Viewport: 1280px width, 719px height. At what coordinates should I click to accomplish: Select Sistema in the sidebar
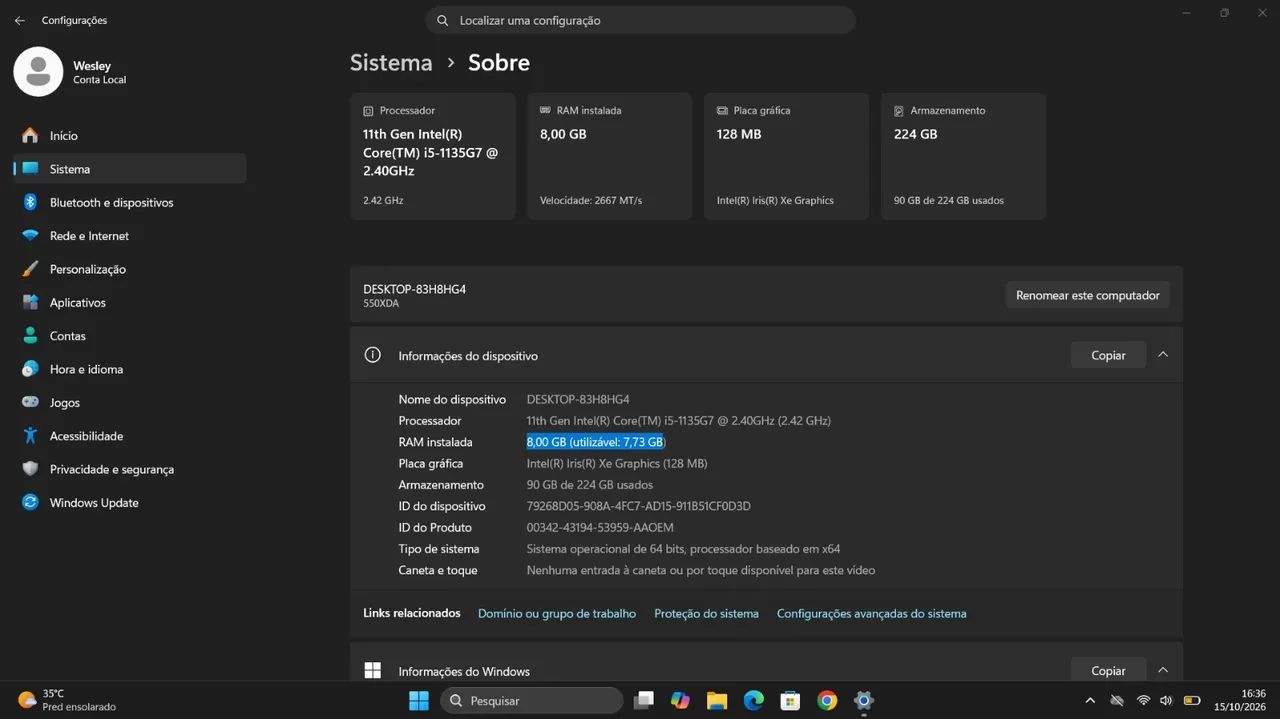pos(130,169)
